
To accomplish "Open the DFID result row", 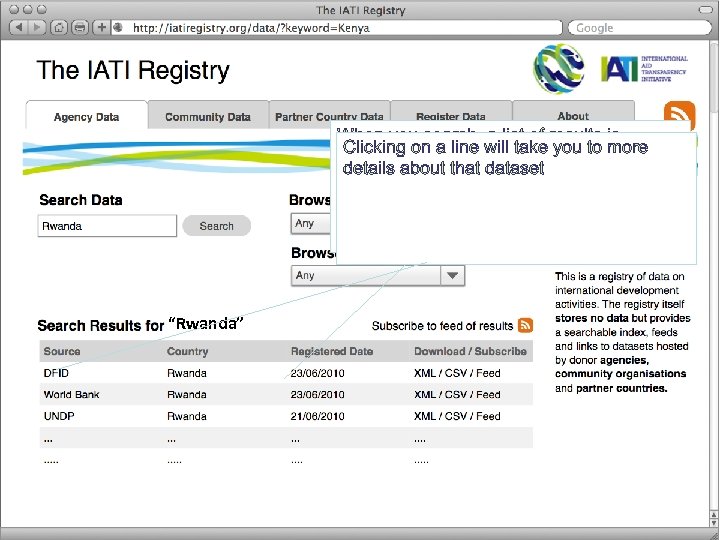I will 286,373.
